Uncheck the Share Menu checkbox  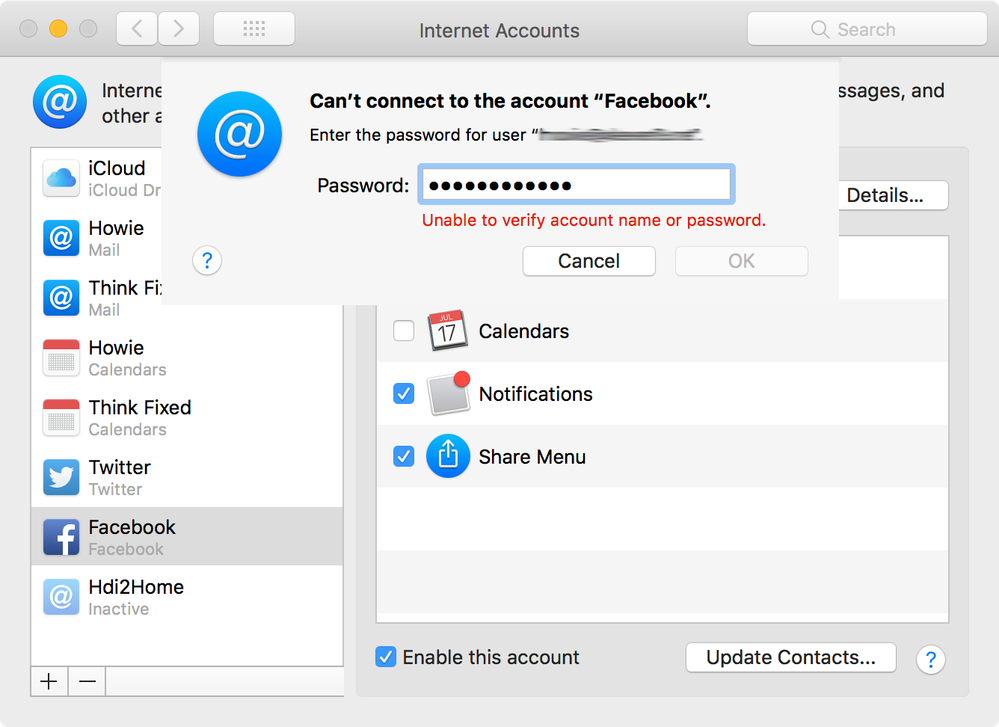click(404, 456)
